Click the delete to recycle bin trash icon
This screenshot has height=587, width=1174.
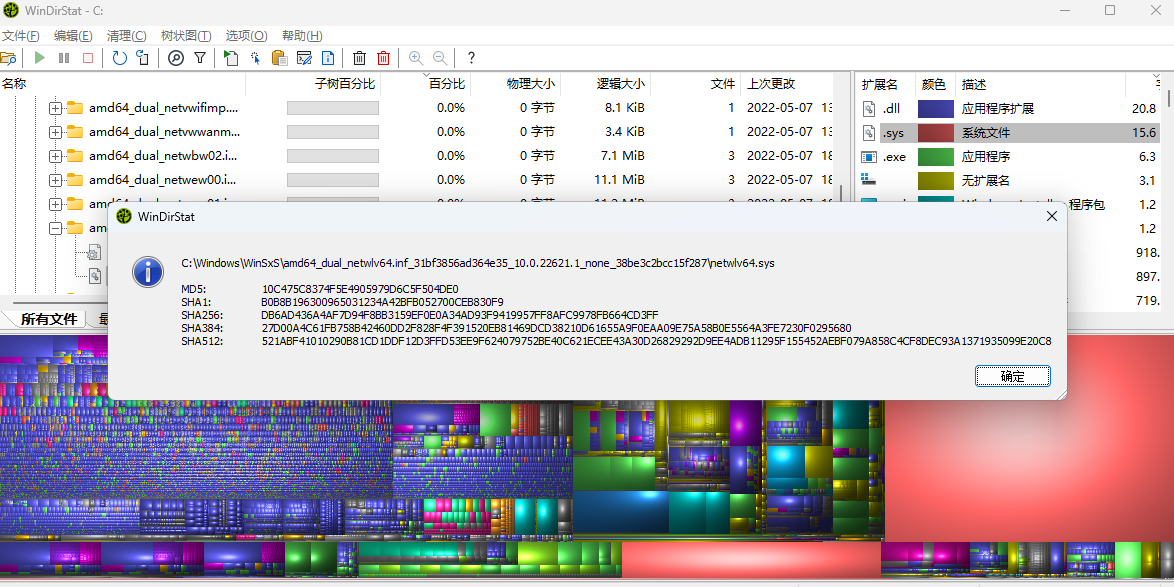(359, 58)
